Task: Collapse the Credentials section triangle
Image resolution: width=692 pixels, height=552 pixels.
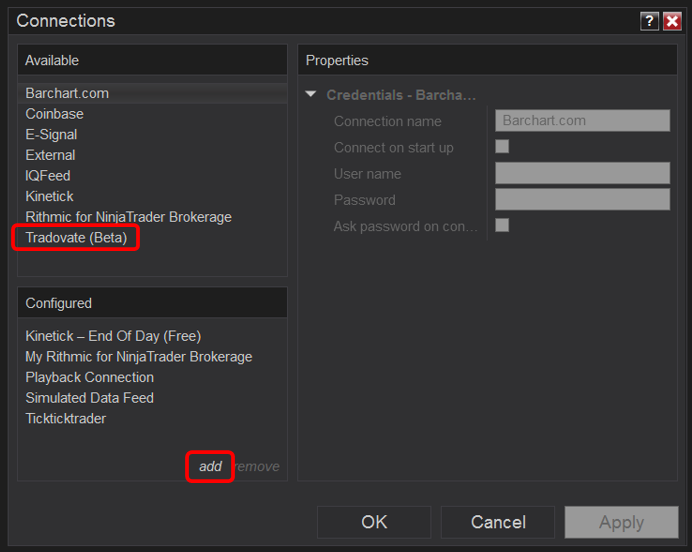Action: tap(311, 94)
